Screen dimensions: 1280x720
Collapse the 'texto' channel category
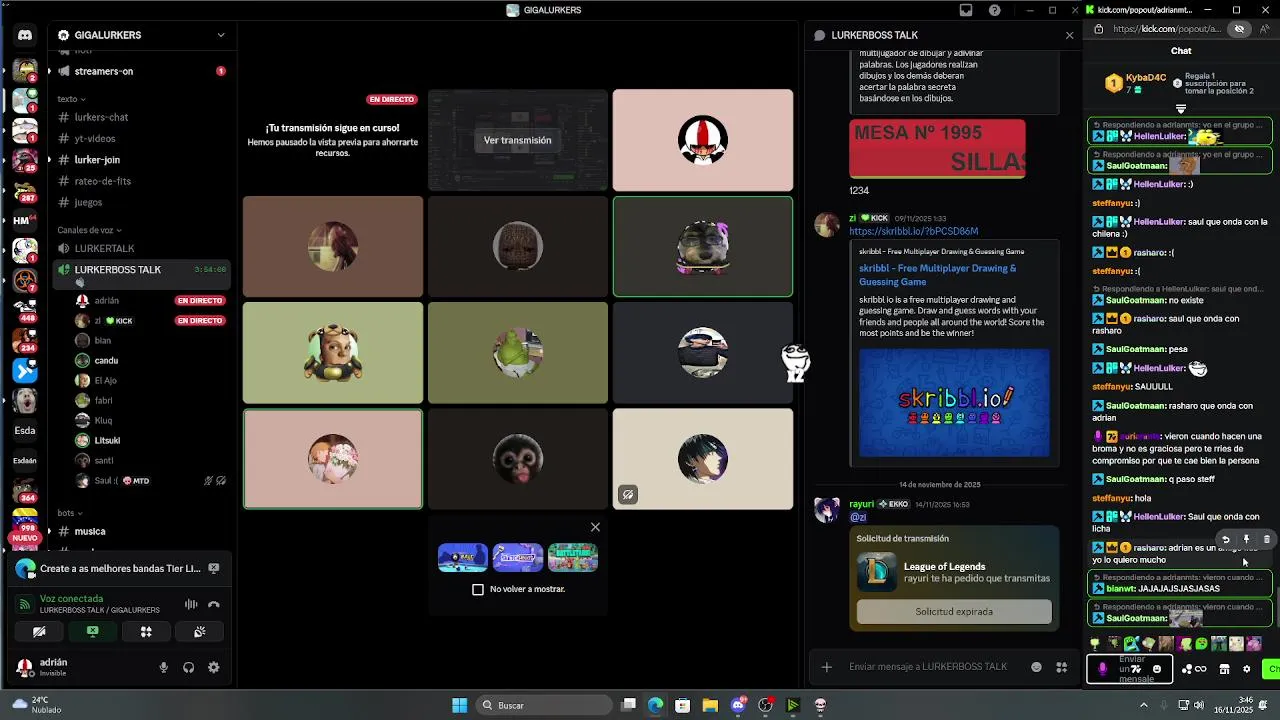tap(71, 99)
